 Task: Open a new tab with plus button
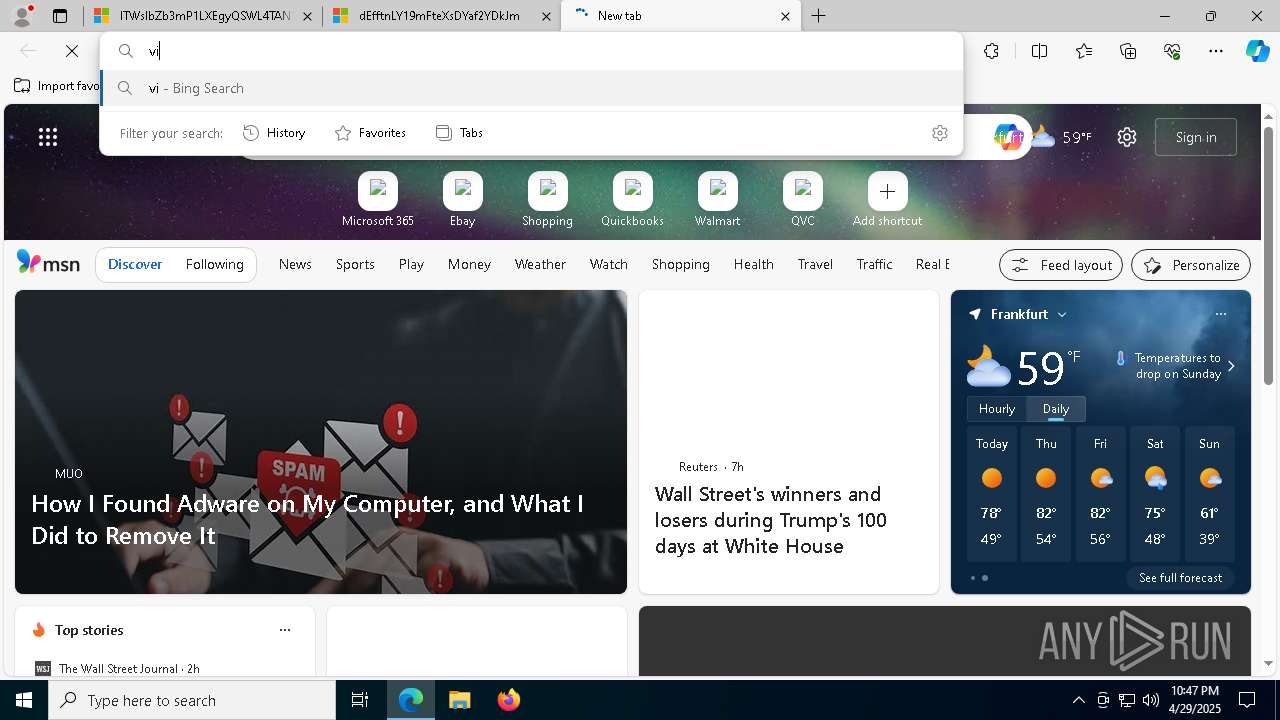pyautogui.click(x=818, y=16)
